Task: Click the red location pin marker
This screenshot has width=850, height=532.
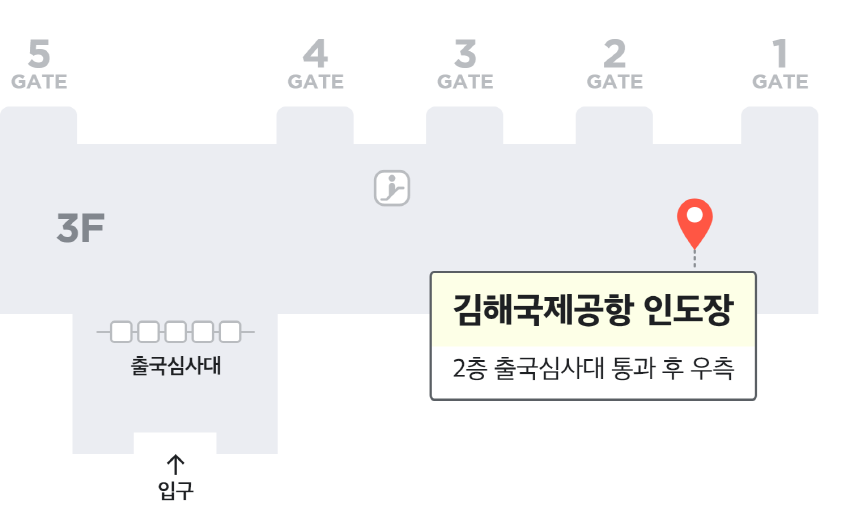Action: tap(694, 223)
